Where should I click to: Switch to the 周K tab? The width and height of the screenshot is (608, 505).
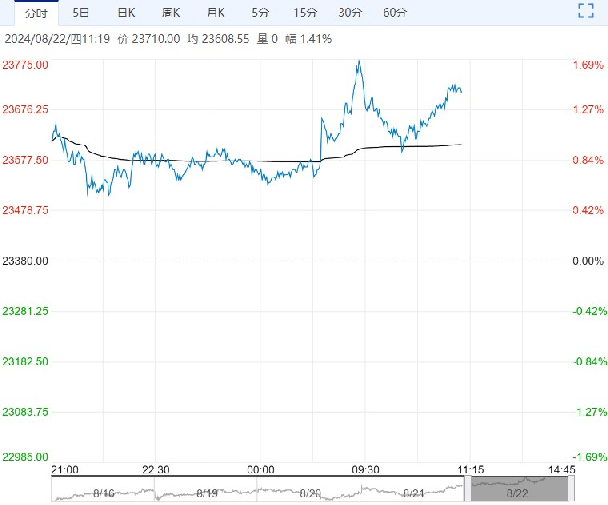(171, 13)
